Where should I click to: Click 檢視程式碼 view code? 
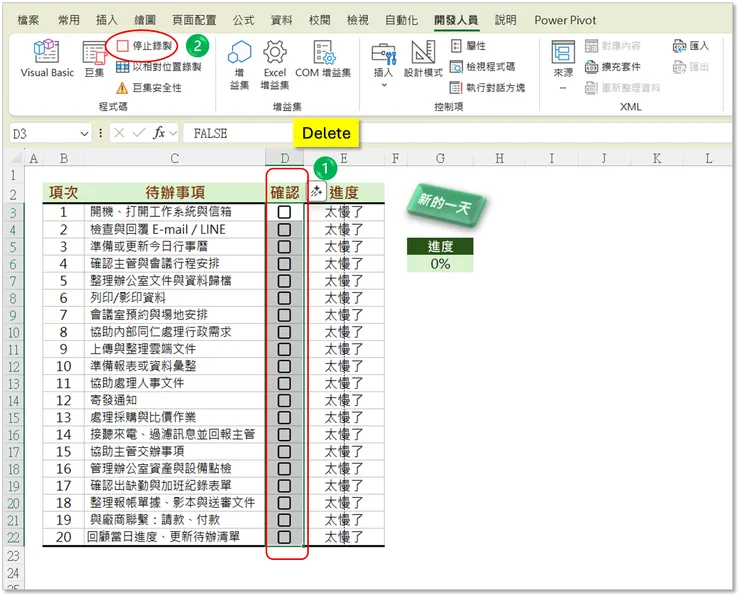(482, 67)
